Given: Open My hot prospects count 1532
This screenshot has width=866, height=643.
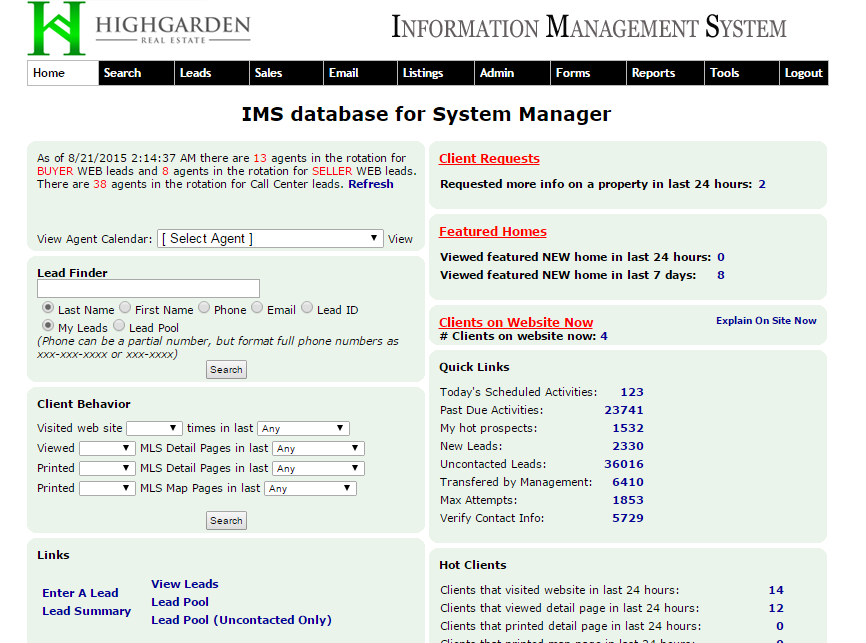Looking at the screenshot, I should pyautogui.click(x=628, y=428).
